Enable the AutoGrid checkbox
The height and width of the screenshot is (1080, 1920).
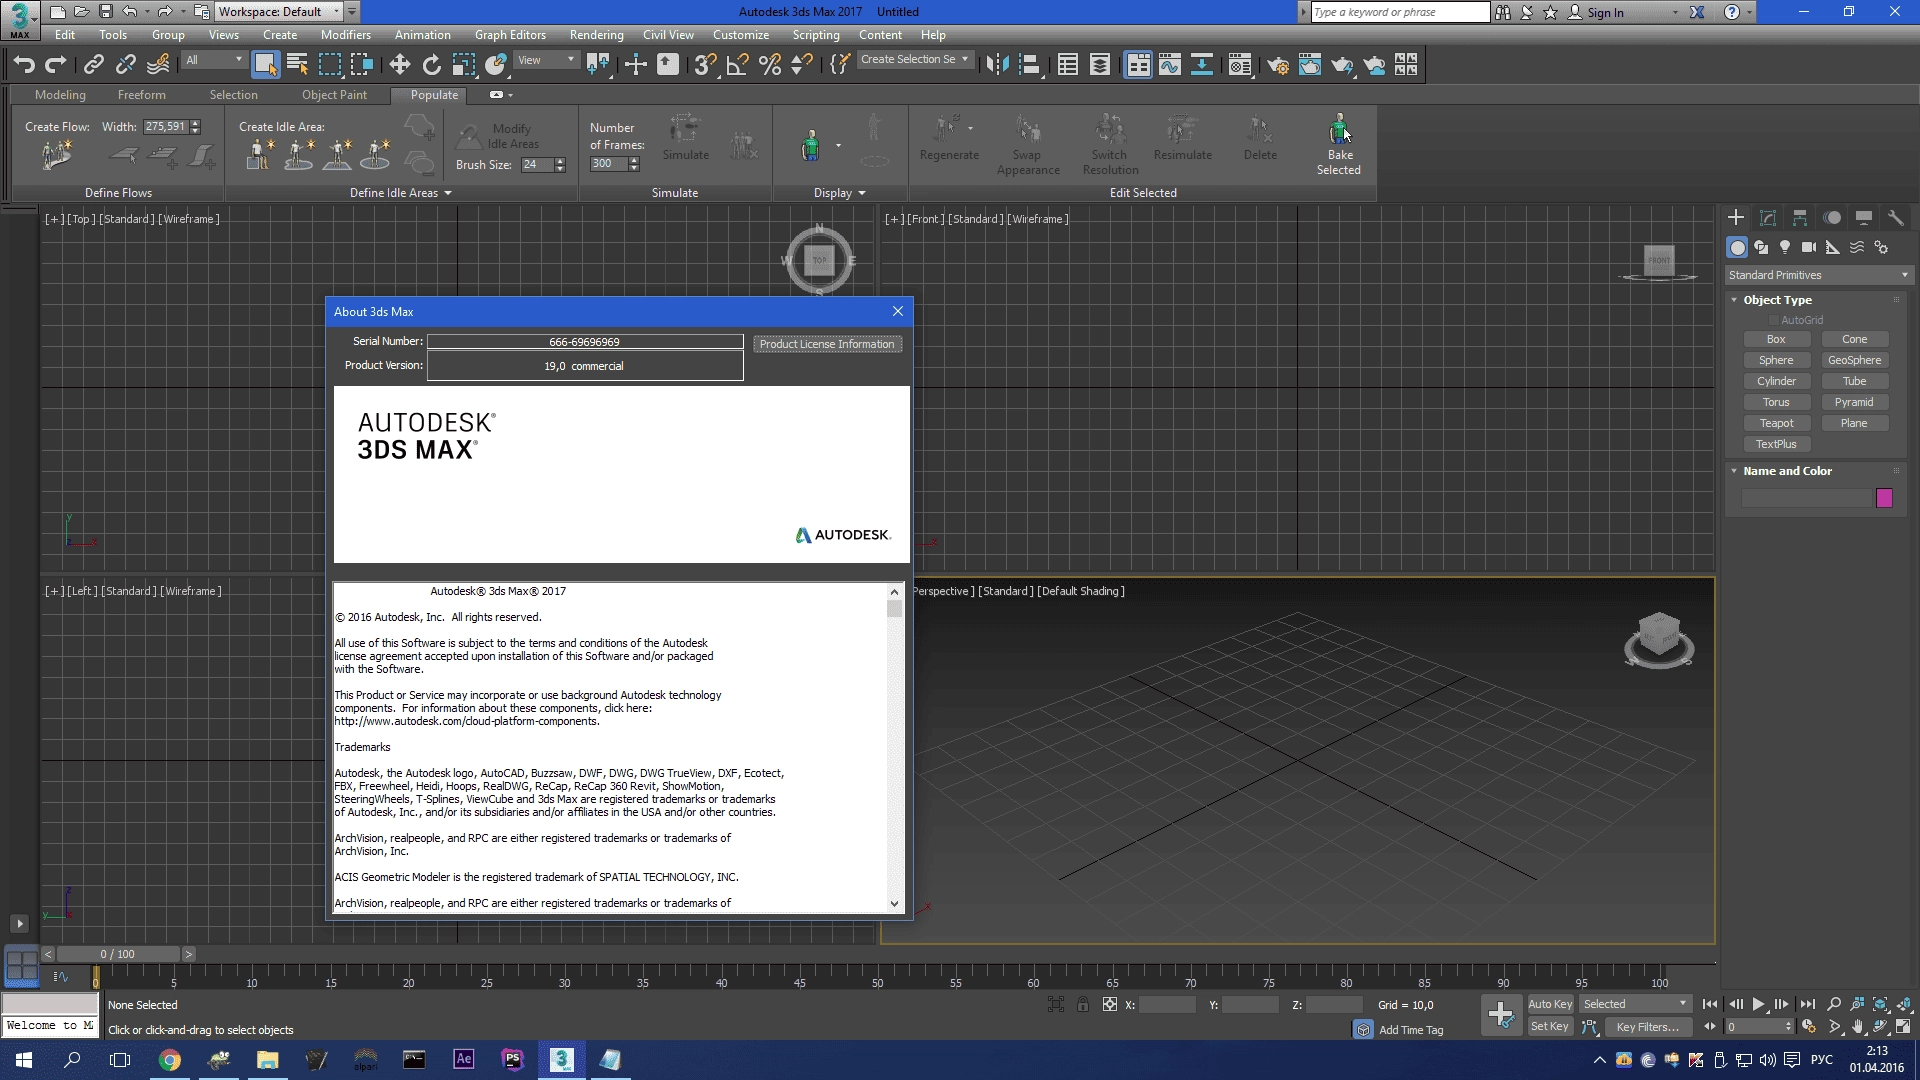pos(1774,320)
